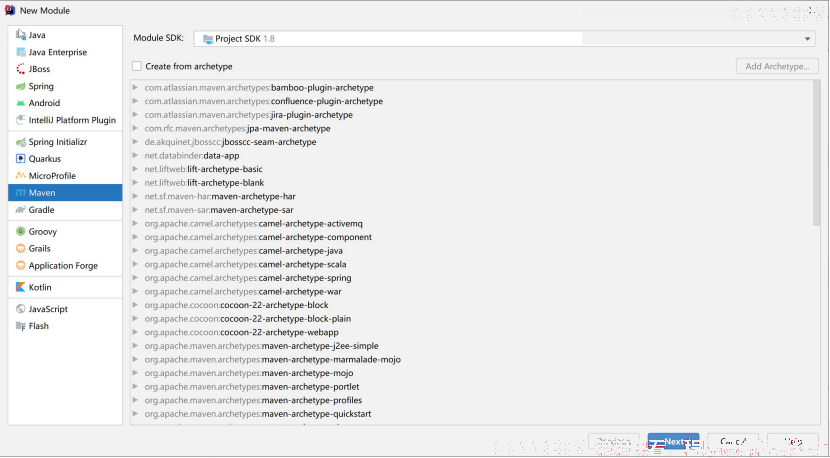Click the MicroProfile icon

[x=21, y=175]
